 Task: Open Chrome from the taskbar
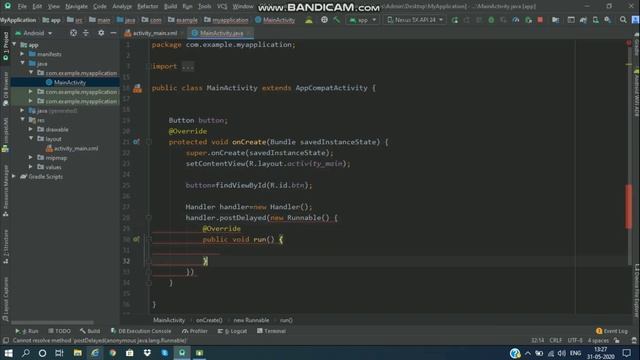click(x=112, y=353)
